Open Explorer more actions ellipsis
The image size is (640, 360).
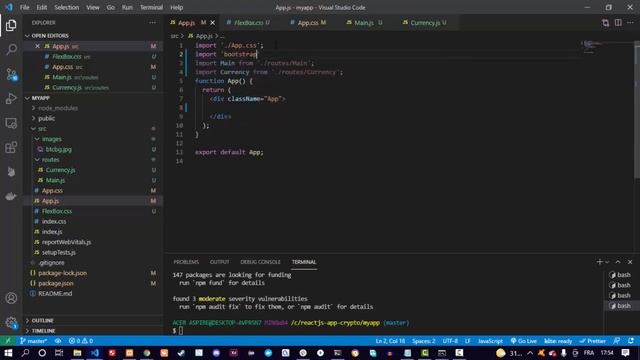pyautogui.click(x=152, y=23)
